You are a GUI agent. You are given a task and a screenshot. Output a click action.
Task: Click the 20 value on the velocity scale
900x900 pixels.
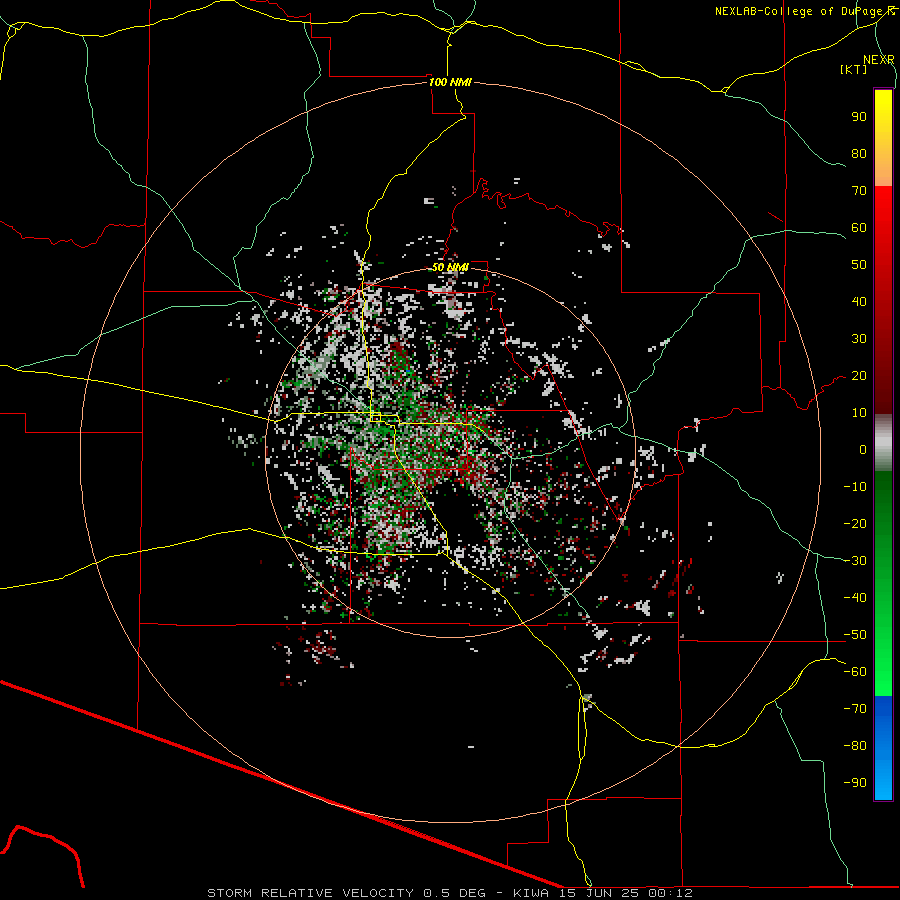tap(859, 376)
